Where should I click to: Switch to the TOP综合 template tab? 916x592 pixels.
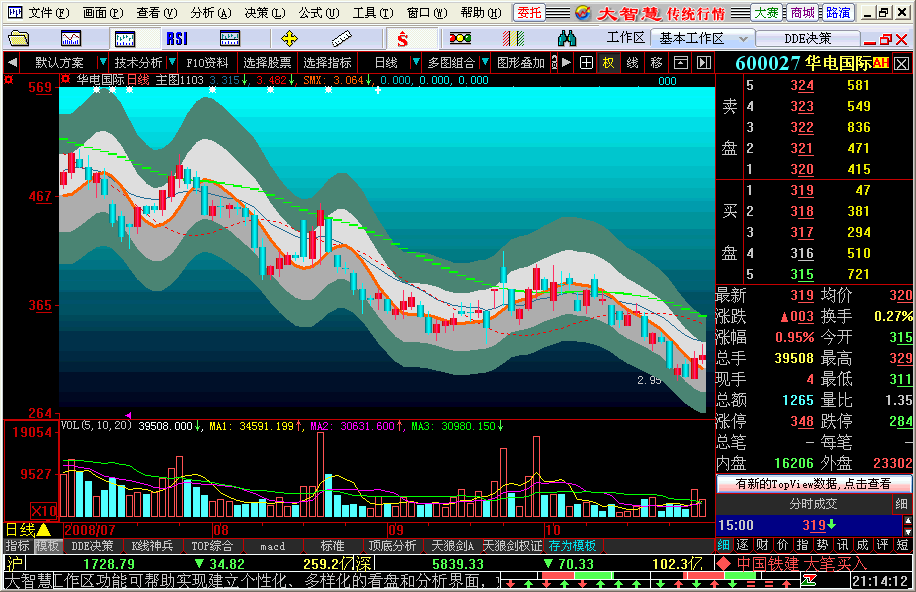pyautogui.click(x=212, y=546)
